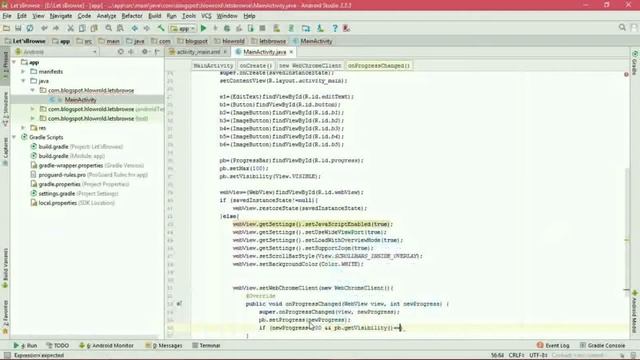Close the MainActivity.java tab
Screen dimensions: 640x360
click(291, 52)
